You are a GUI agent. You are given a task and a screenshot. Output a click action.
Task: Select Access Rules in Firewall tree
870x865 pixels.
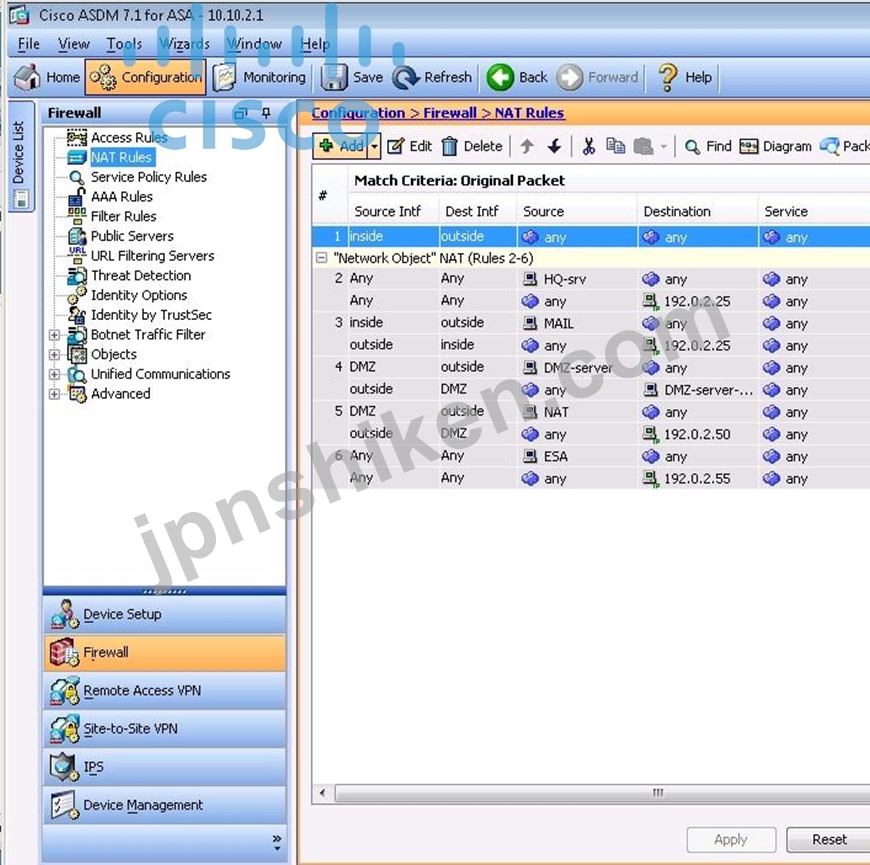[129, 137]
